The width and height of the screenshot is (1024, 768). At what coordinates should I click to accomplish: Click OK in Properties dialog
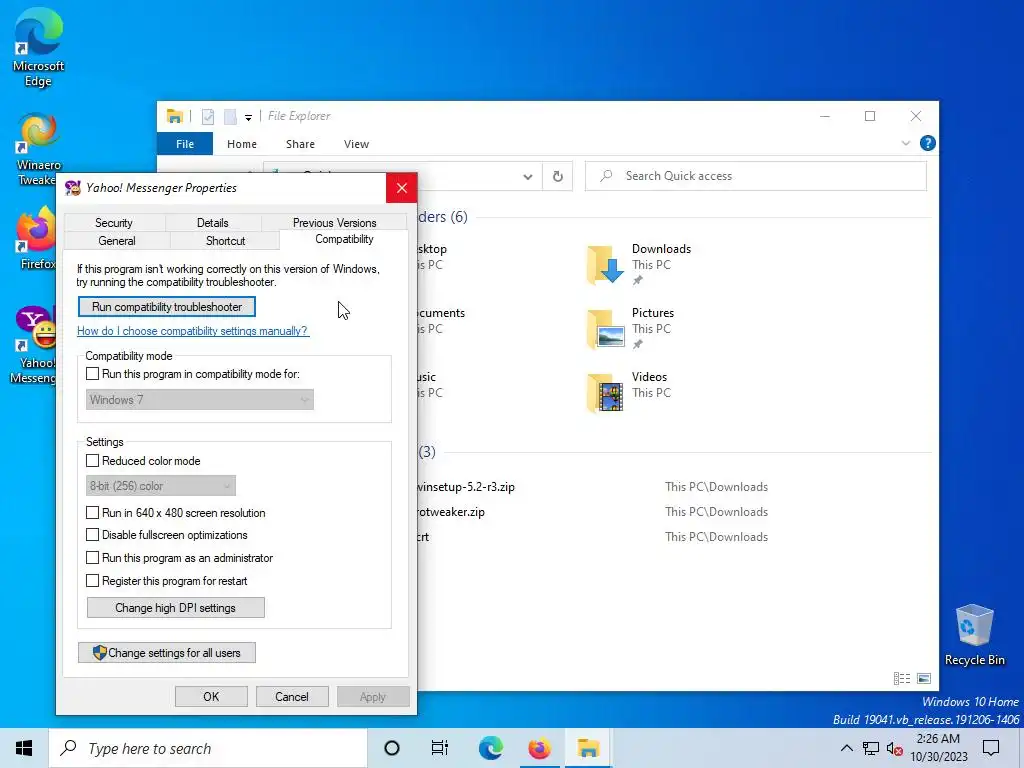(211, 697)
